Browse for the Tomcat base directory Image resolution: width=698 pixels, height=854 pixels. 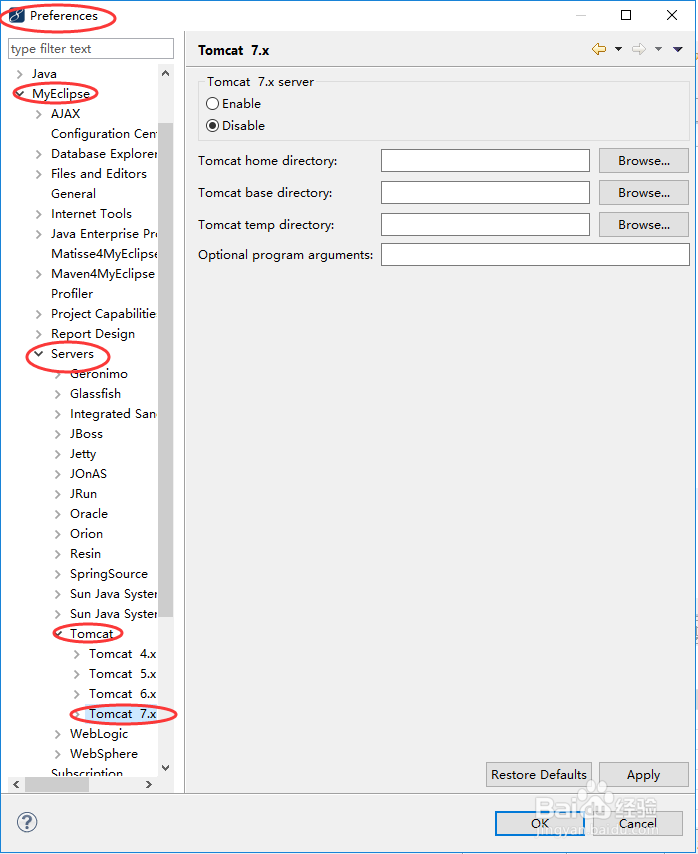[x=644, y=193]
